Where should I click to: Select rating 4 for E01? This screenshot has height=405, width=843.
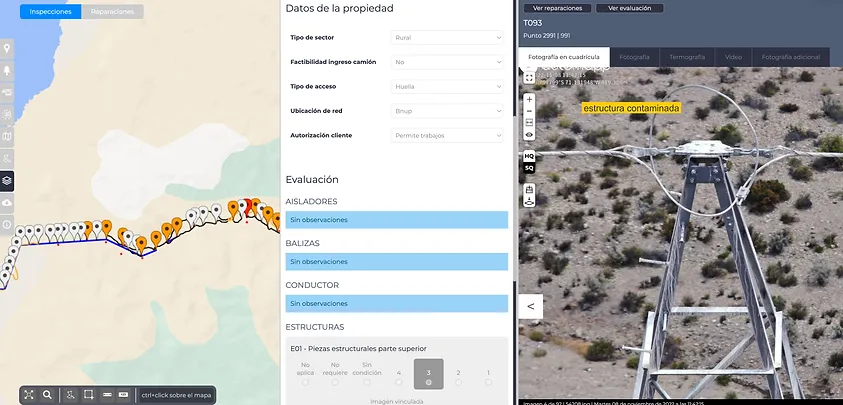[x=398, y=382]
